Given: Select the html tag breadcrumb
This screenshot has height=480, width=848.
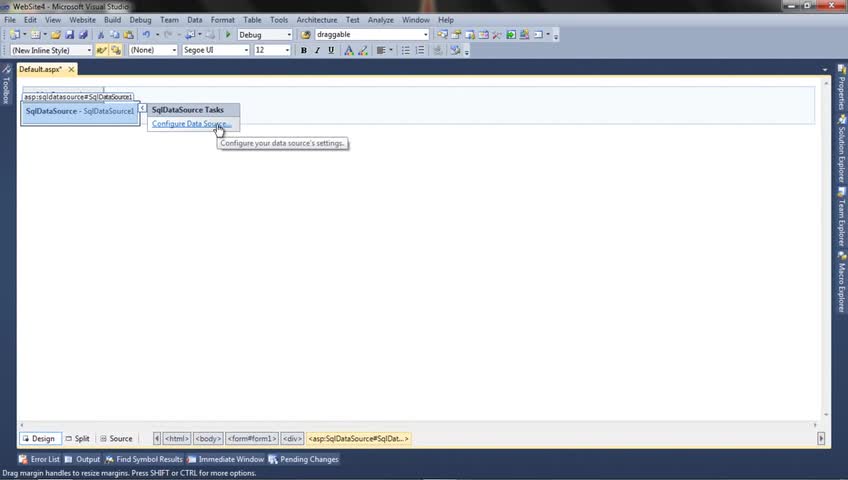Looking at the screenshot, I should 177,438.
